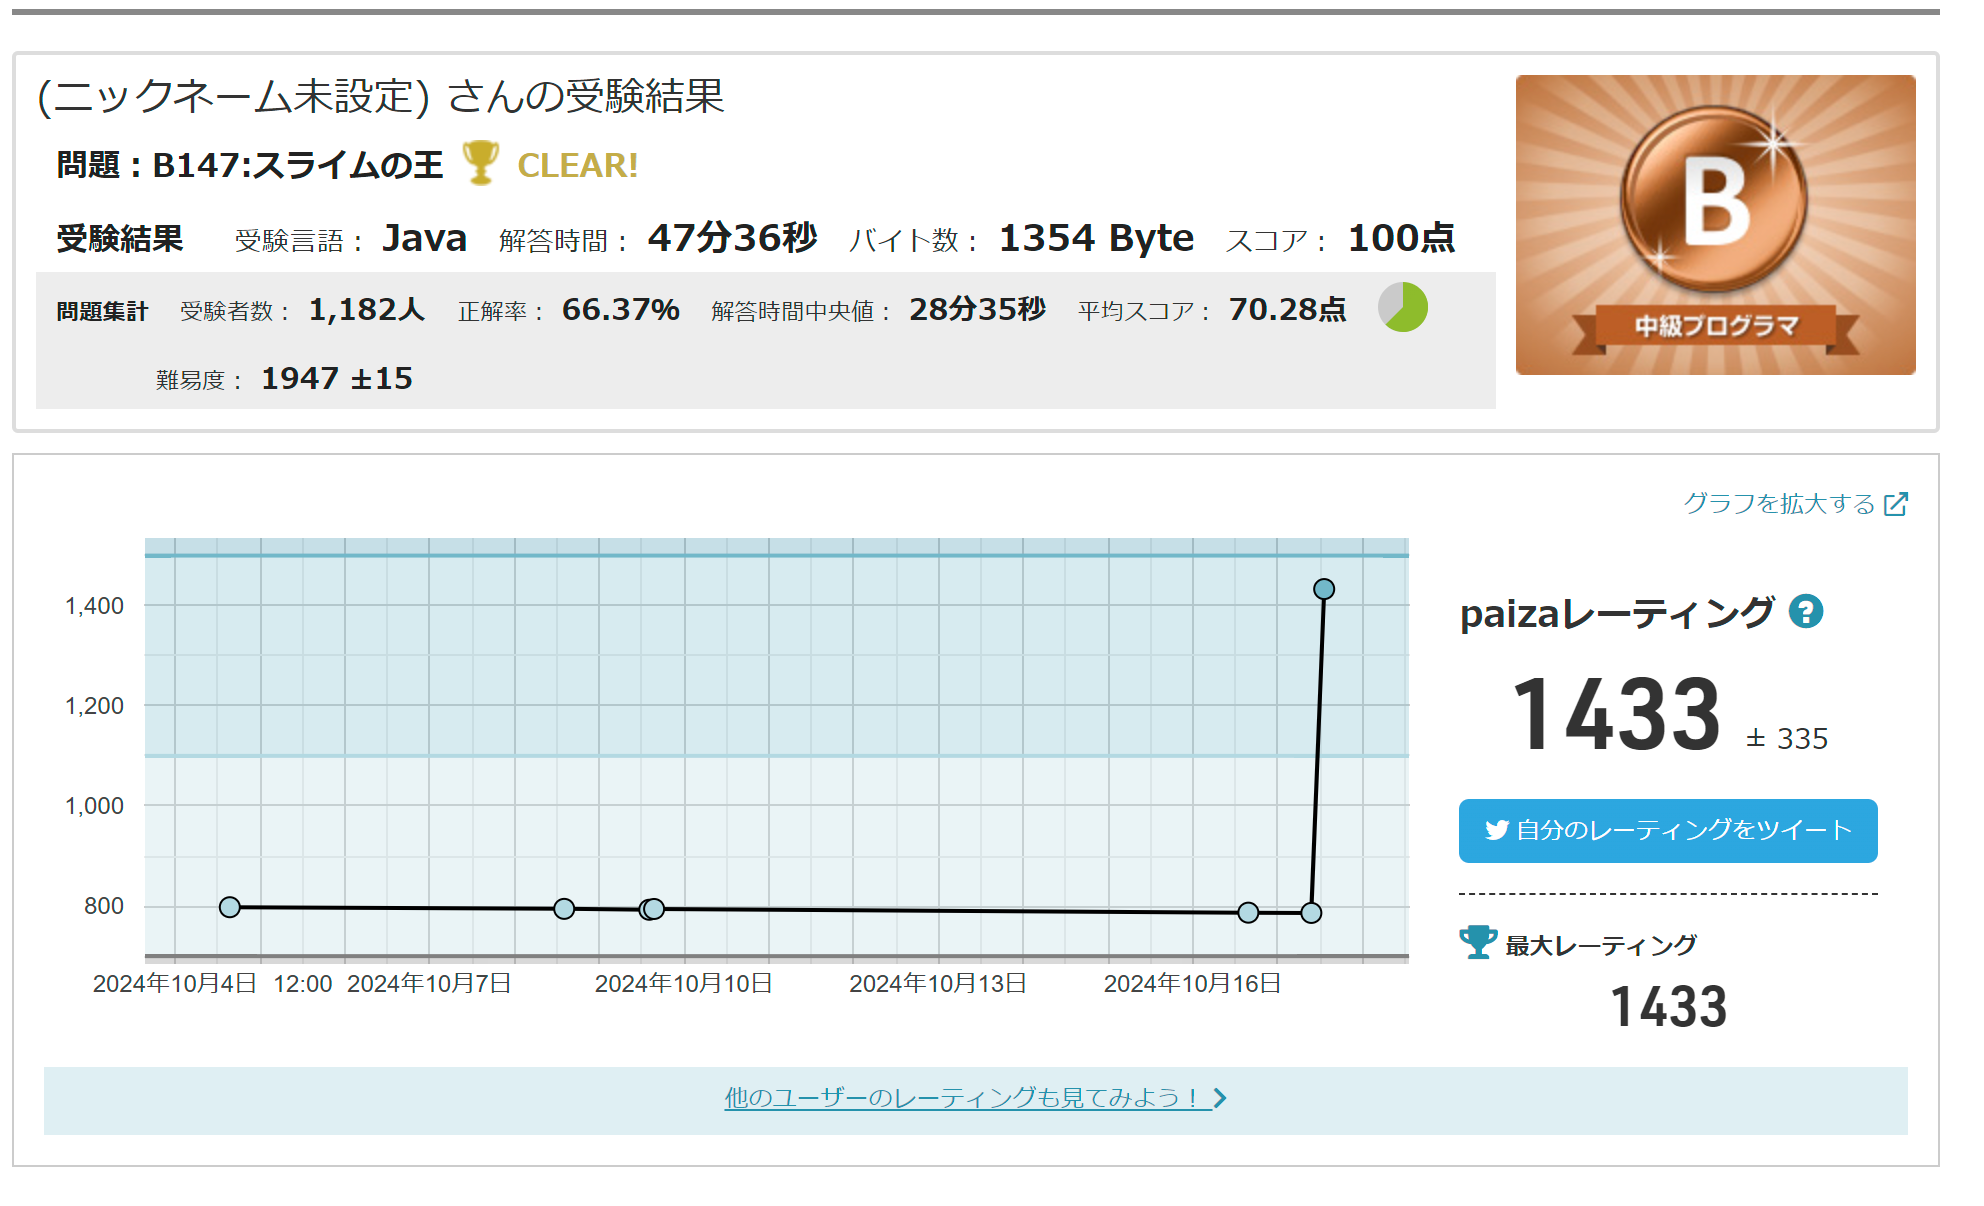Click the paiza rating help question icon
Screen dimensions: 1984x1206
tap(1806, 611)
